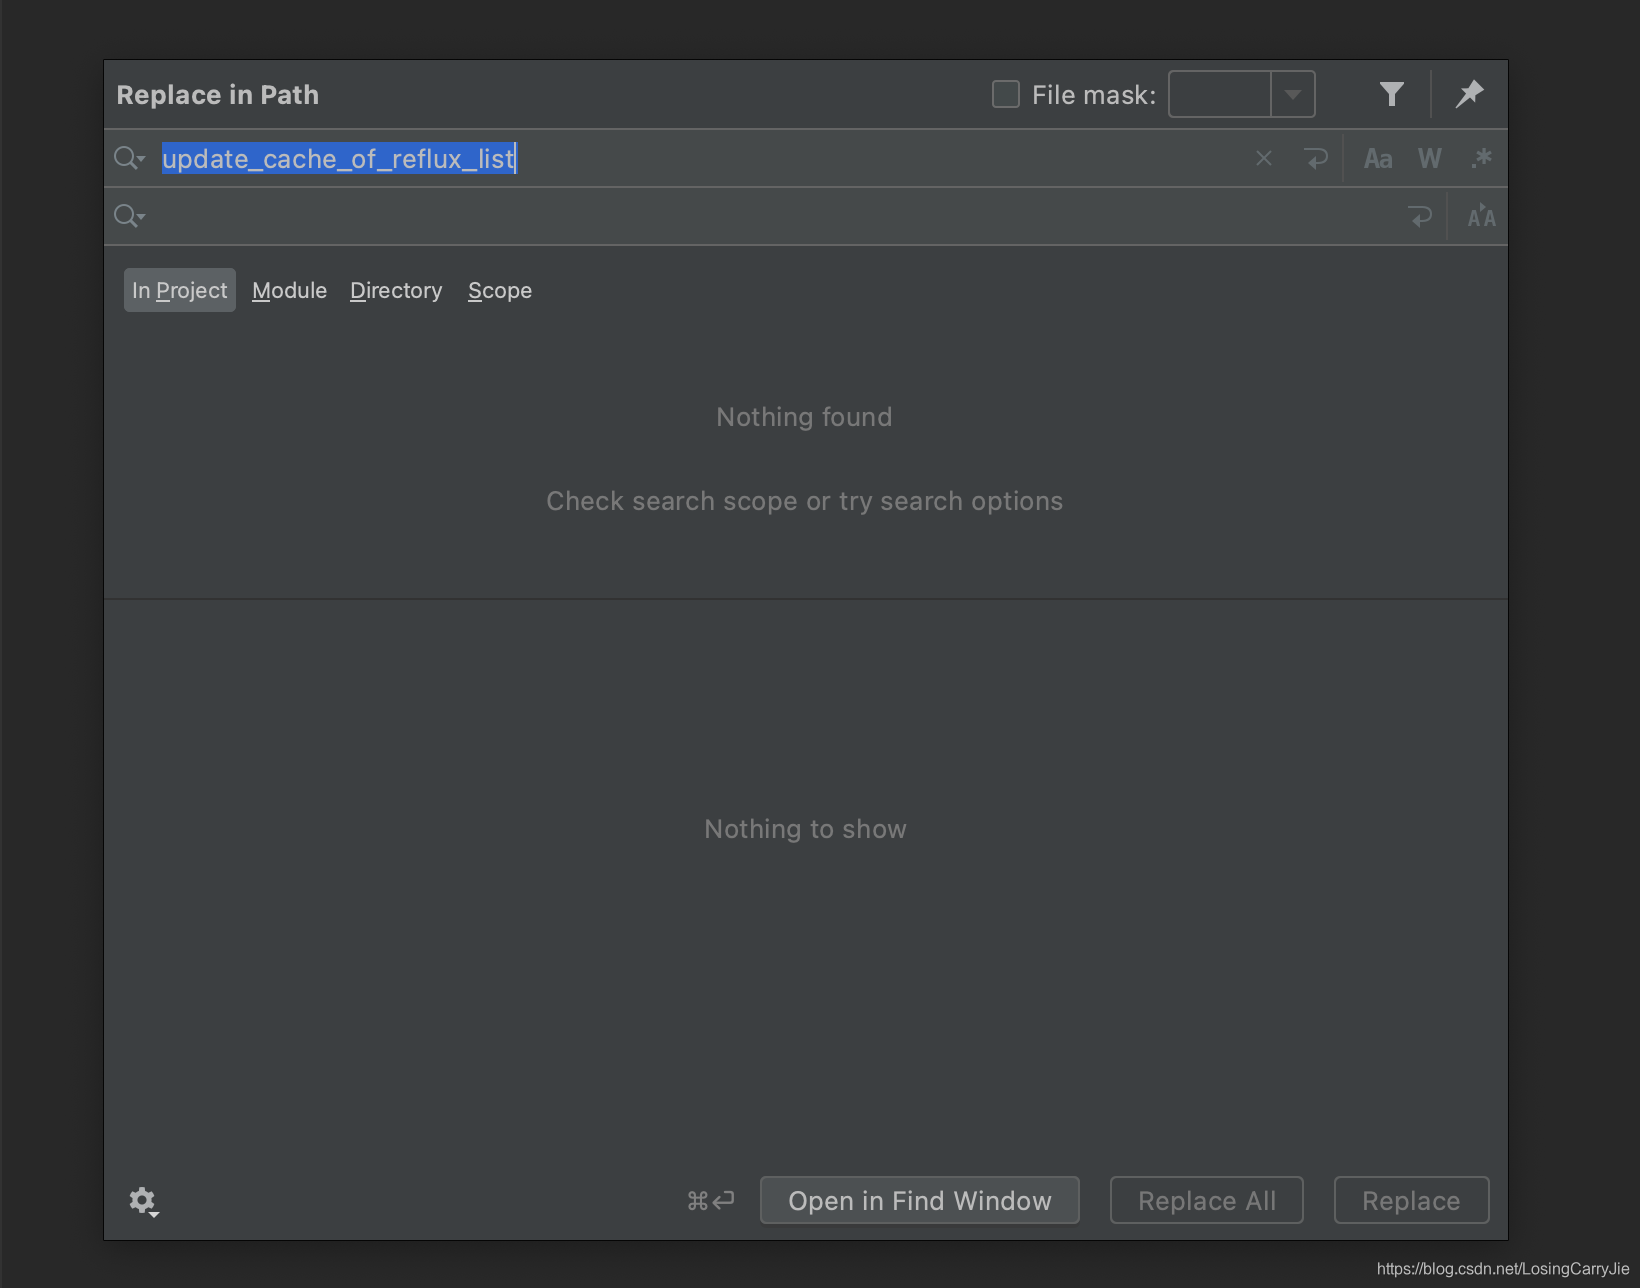
Task: Switch to the Scope tab
Action: click(500, 290)
